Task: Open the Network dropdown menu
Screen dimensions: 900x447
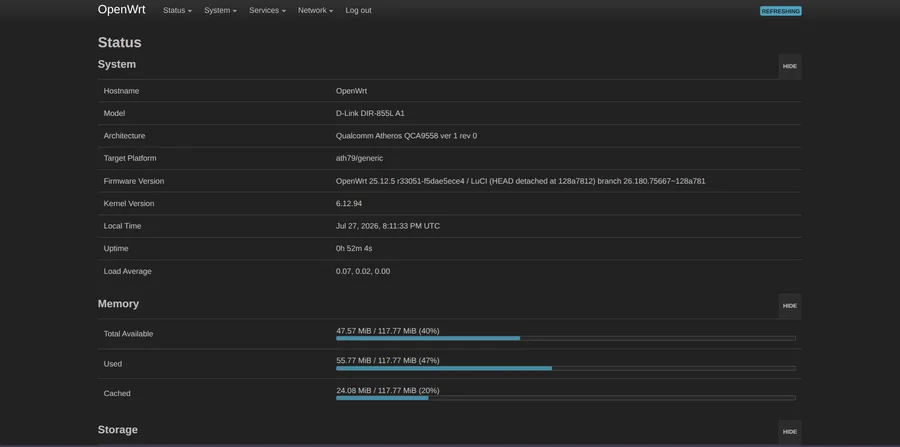Action: click(x=316, y=10)
